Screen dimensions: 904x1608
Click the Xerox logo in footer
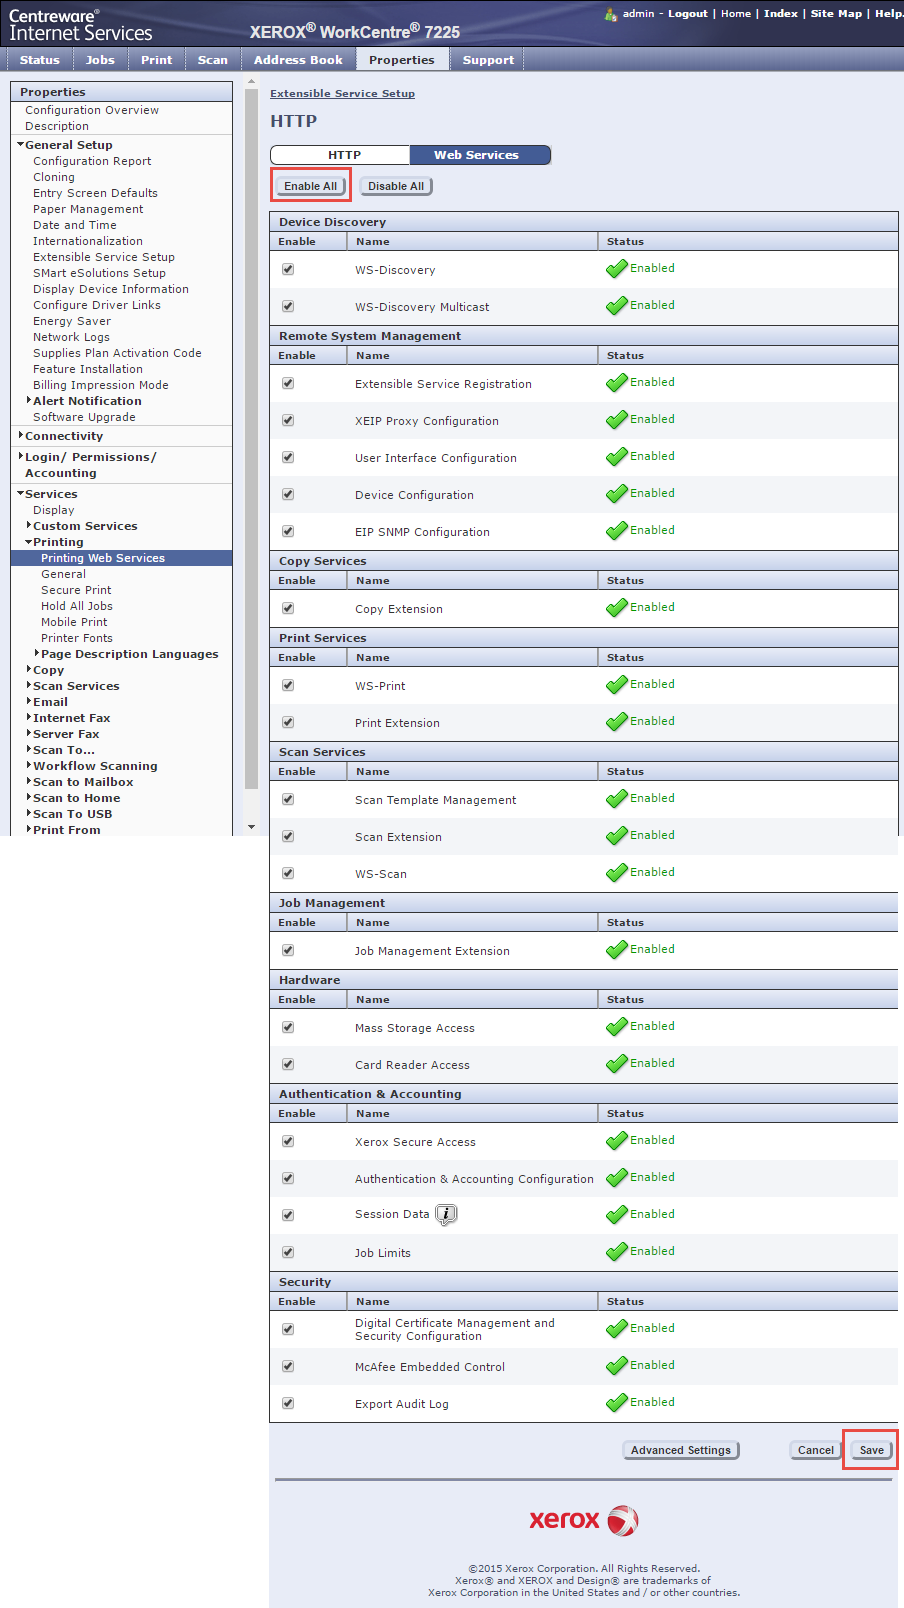(583, 1520)
